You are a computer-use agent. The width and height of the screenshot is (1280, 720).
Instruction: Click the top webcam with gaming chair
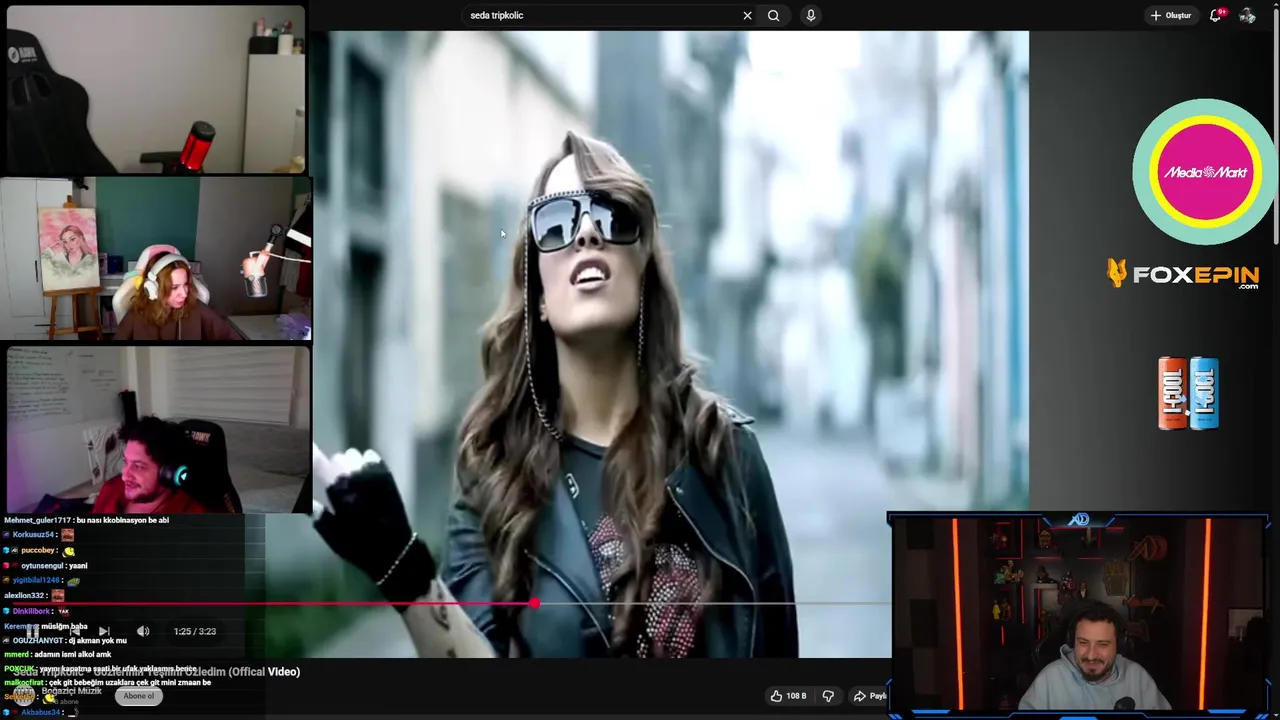(155, 89)
